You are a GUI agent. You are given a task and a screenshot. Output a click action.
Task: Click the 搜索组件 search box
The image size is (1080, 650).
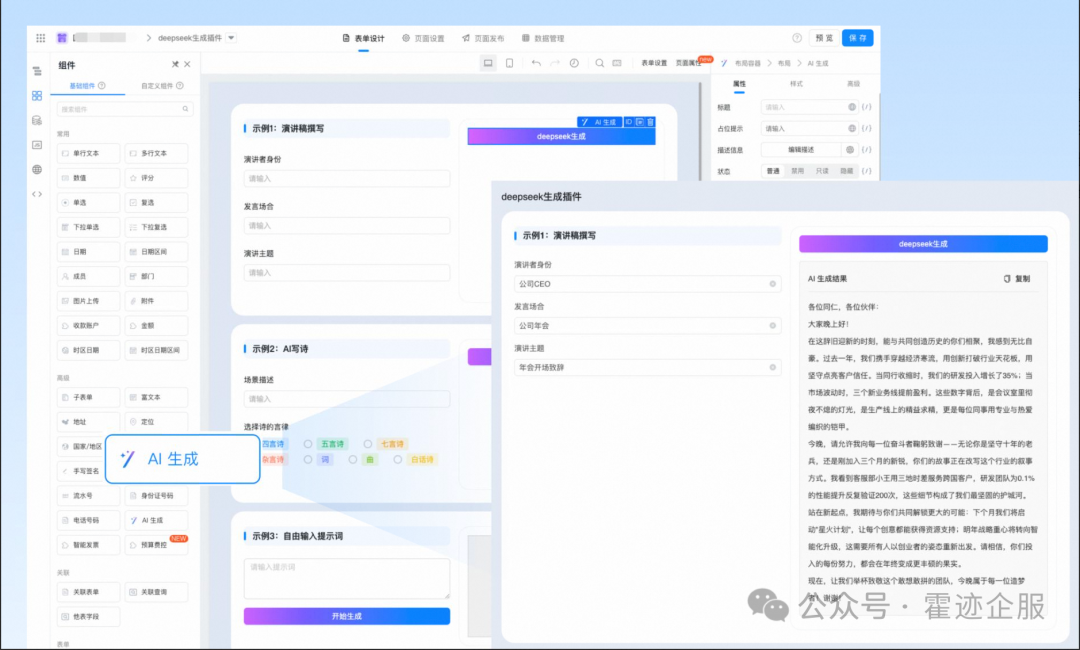click(x=125, y=109)
